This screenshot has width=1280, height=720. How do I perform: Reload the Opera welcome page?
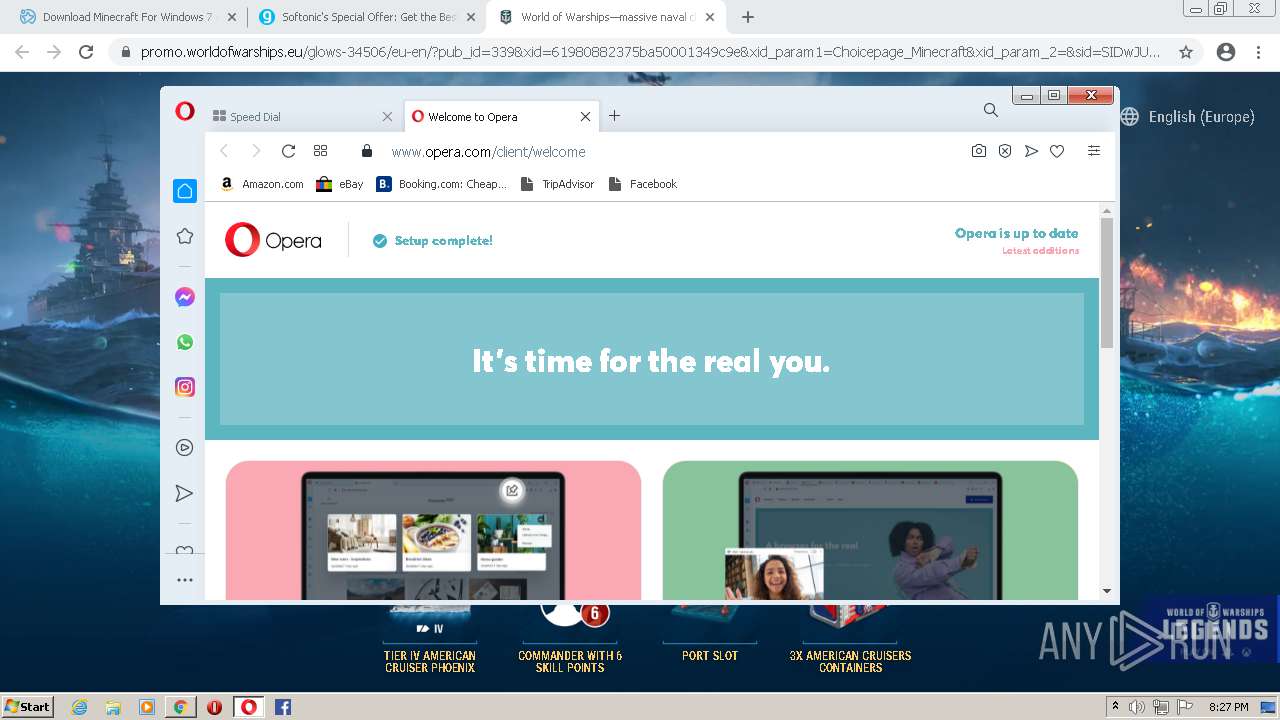[x=288, y=151]
